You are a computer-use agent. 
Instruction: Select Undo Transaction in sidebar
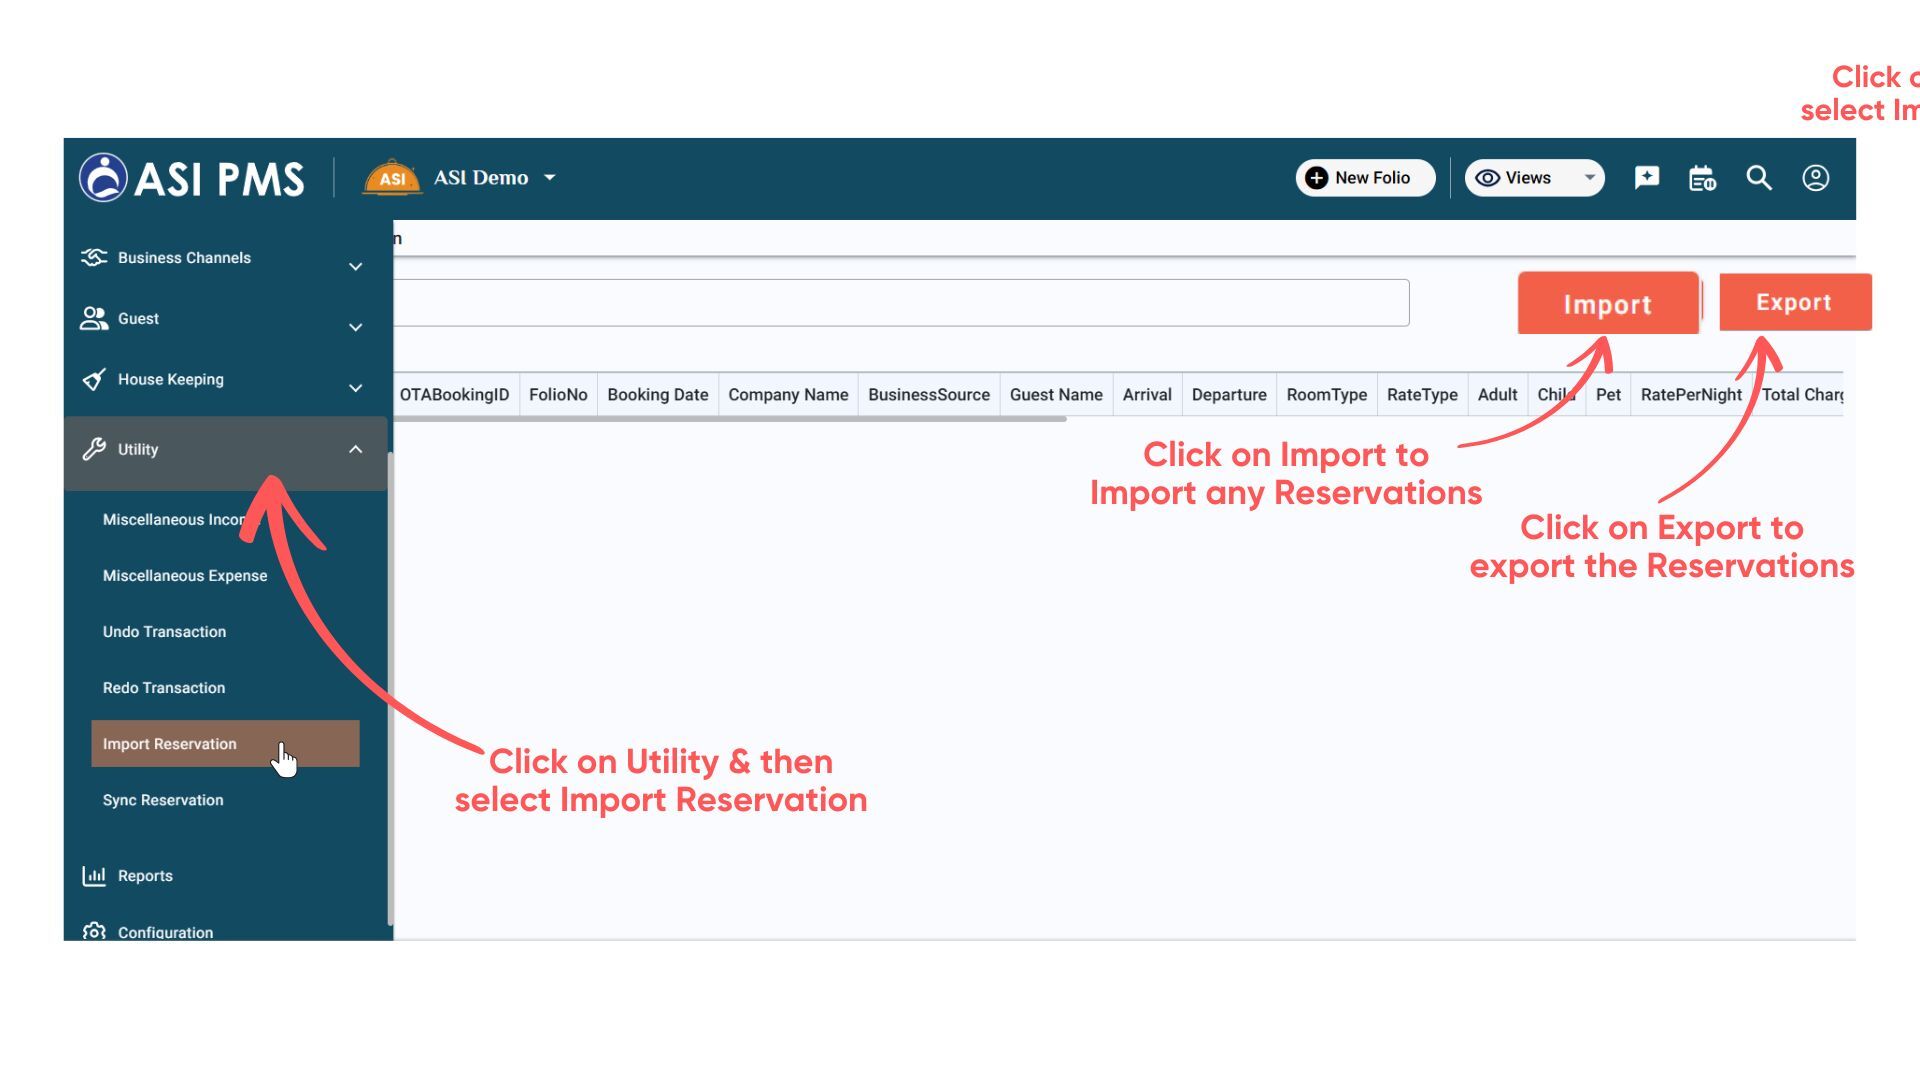(164, 632)
